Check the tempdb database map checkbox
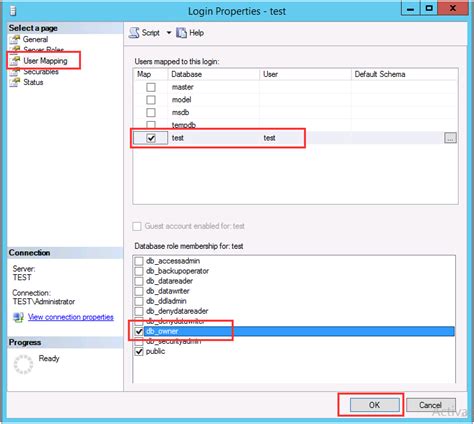474x424 pixels. pos(151,125)
